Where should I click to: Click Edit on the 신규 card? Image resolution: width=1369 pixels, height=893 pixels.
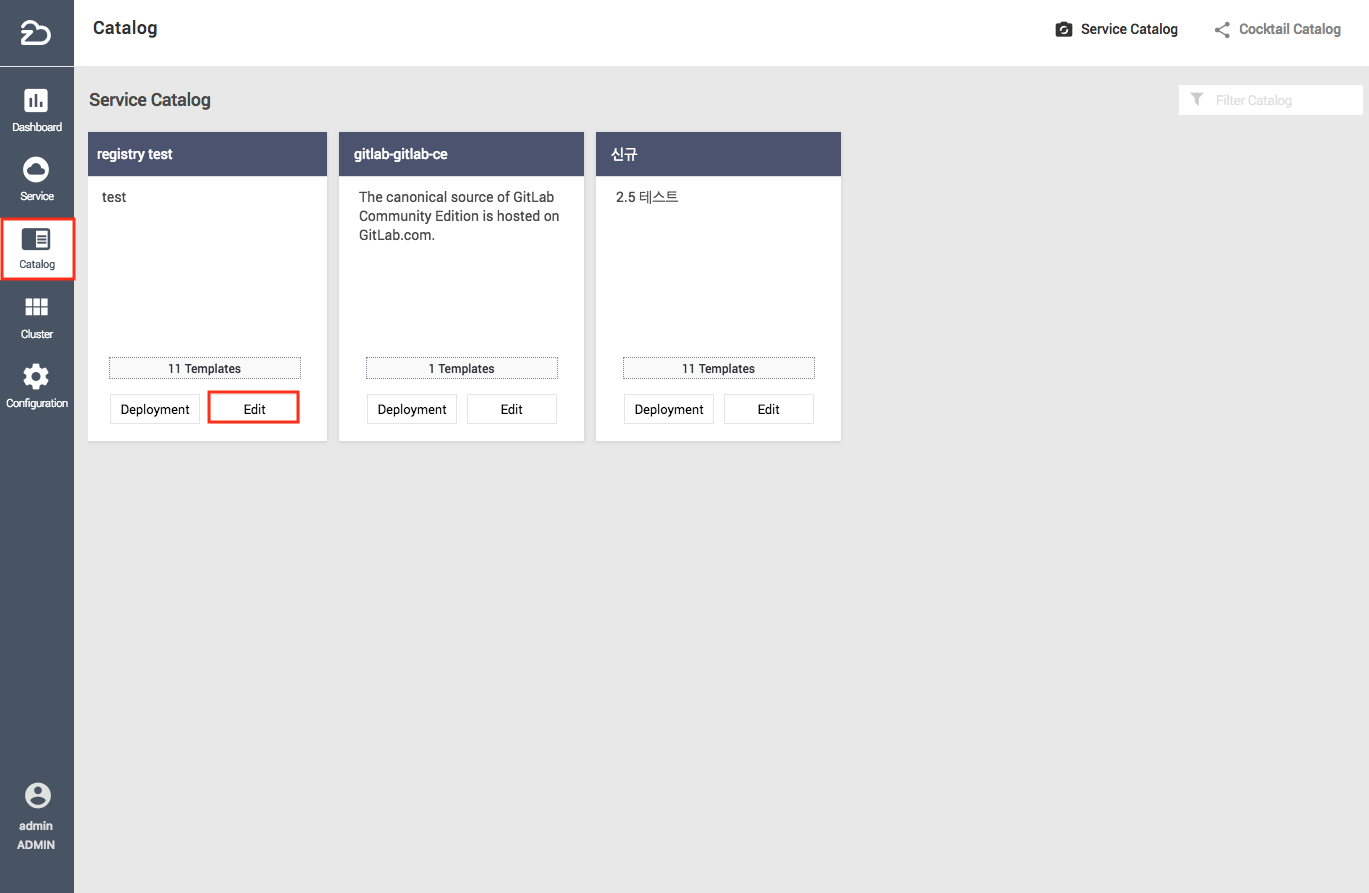[768, 409]
